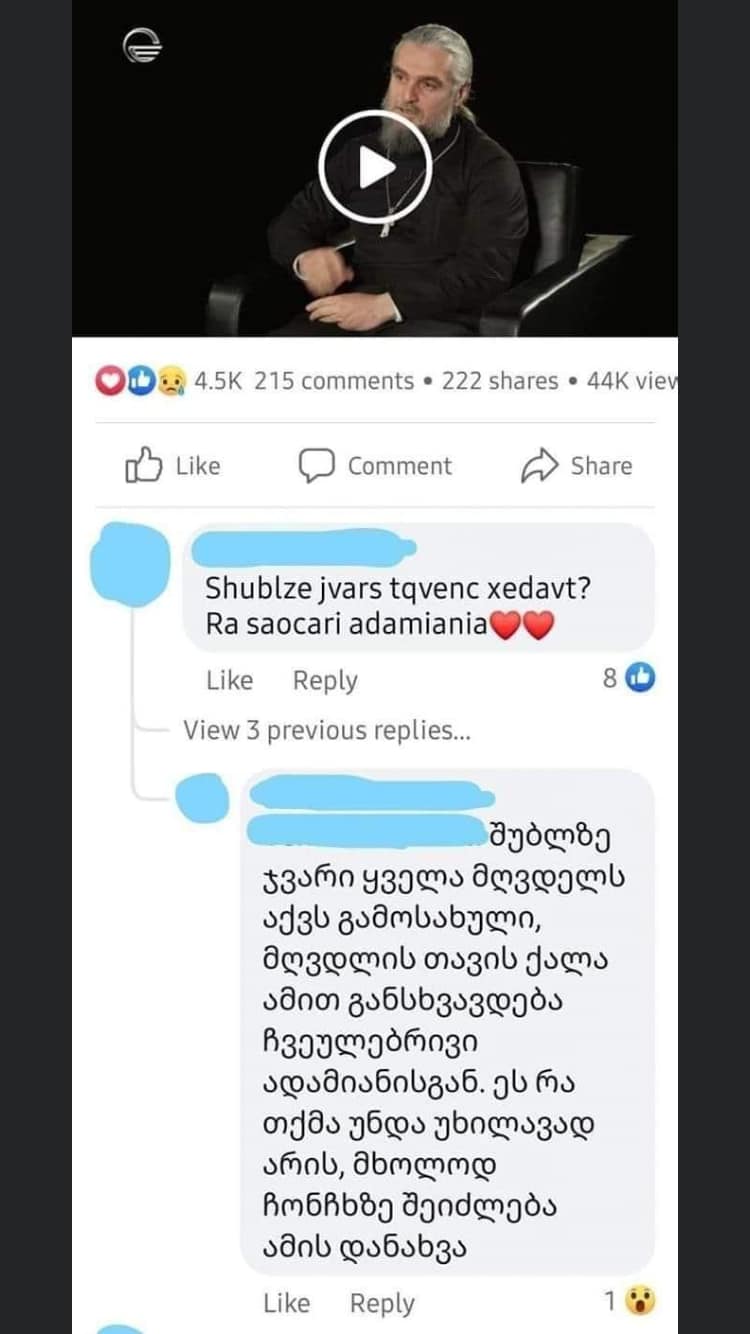
Task: Click the first commenter's redacted name
Action: pos(304,548)
